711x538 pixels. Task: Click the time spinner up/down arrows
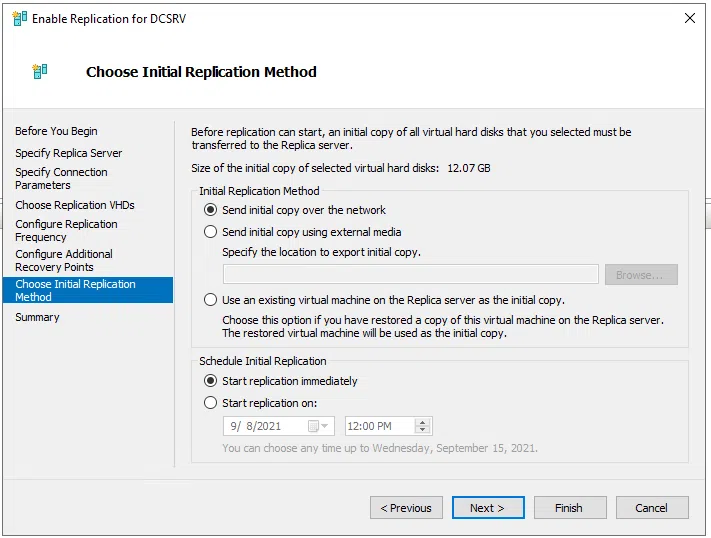click(x=422, y=426)
